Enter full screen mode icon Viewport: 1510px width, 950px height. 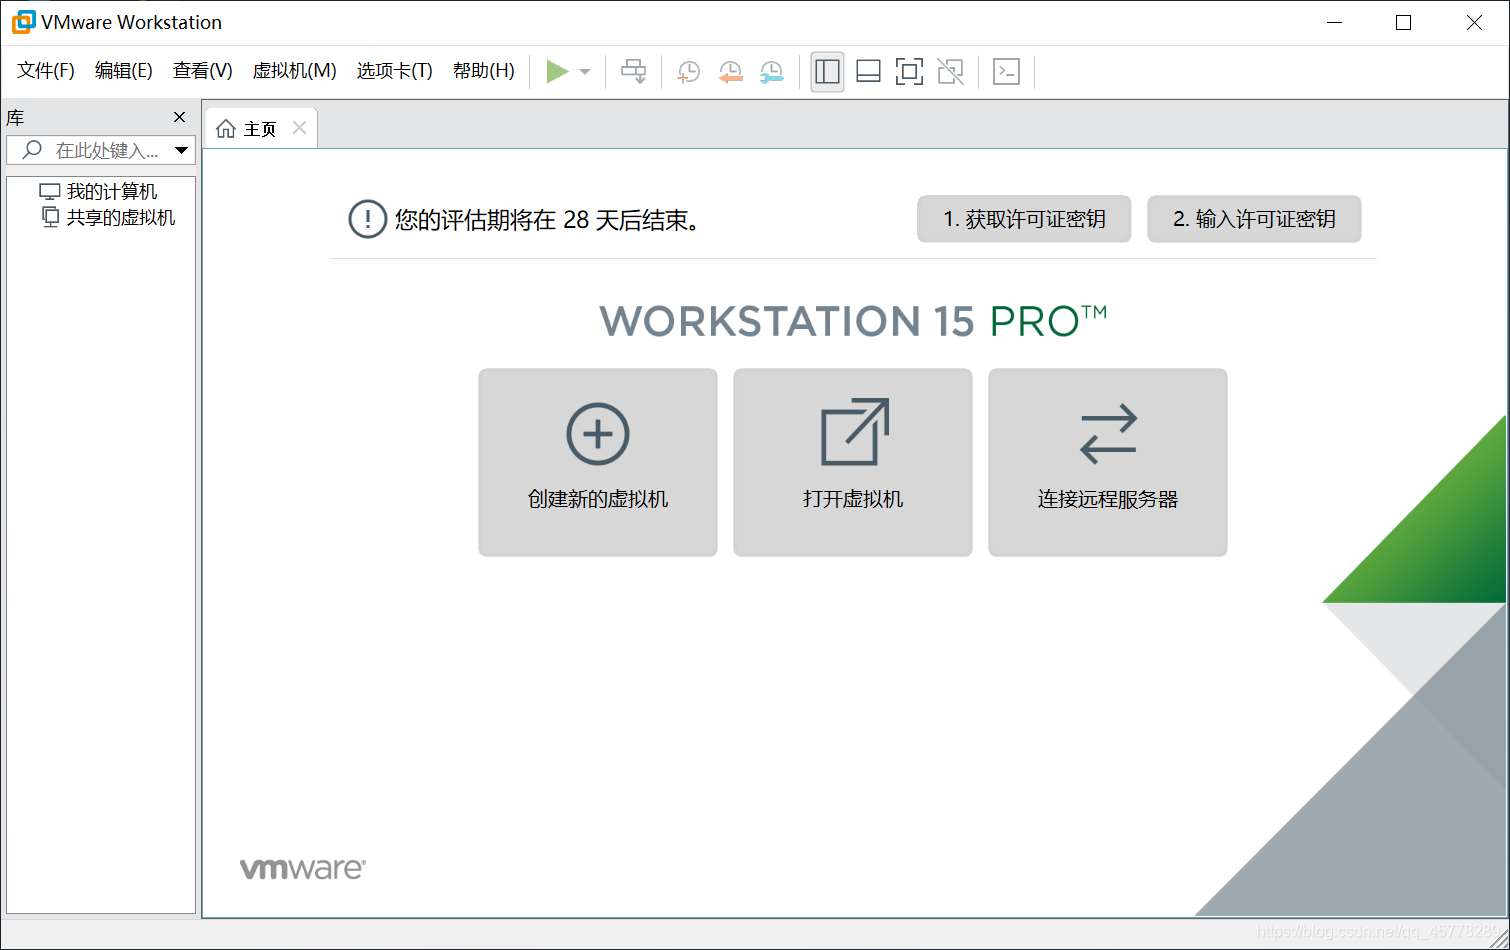tap(909, 72)
